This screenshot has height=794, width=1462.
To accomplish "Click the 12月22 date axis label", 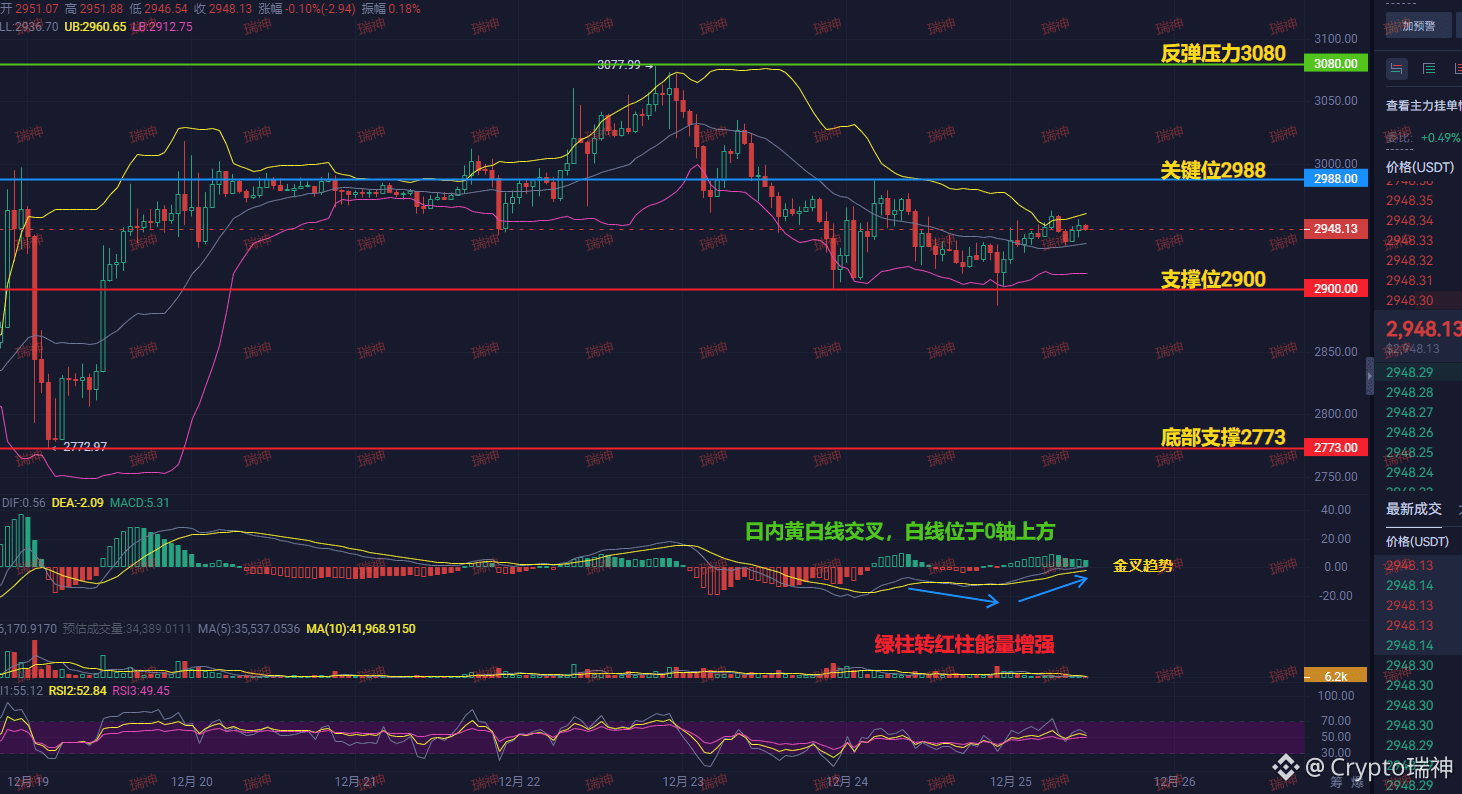I will (519, 781).
